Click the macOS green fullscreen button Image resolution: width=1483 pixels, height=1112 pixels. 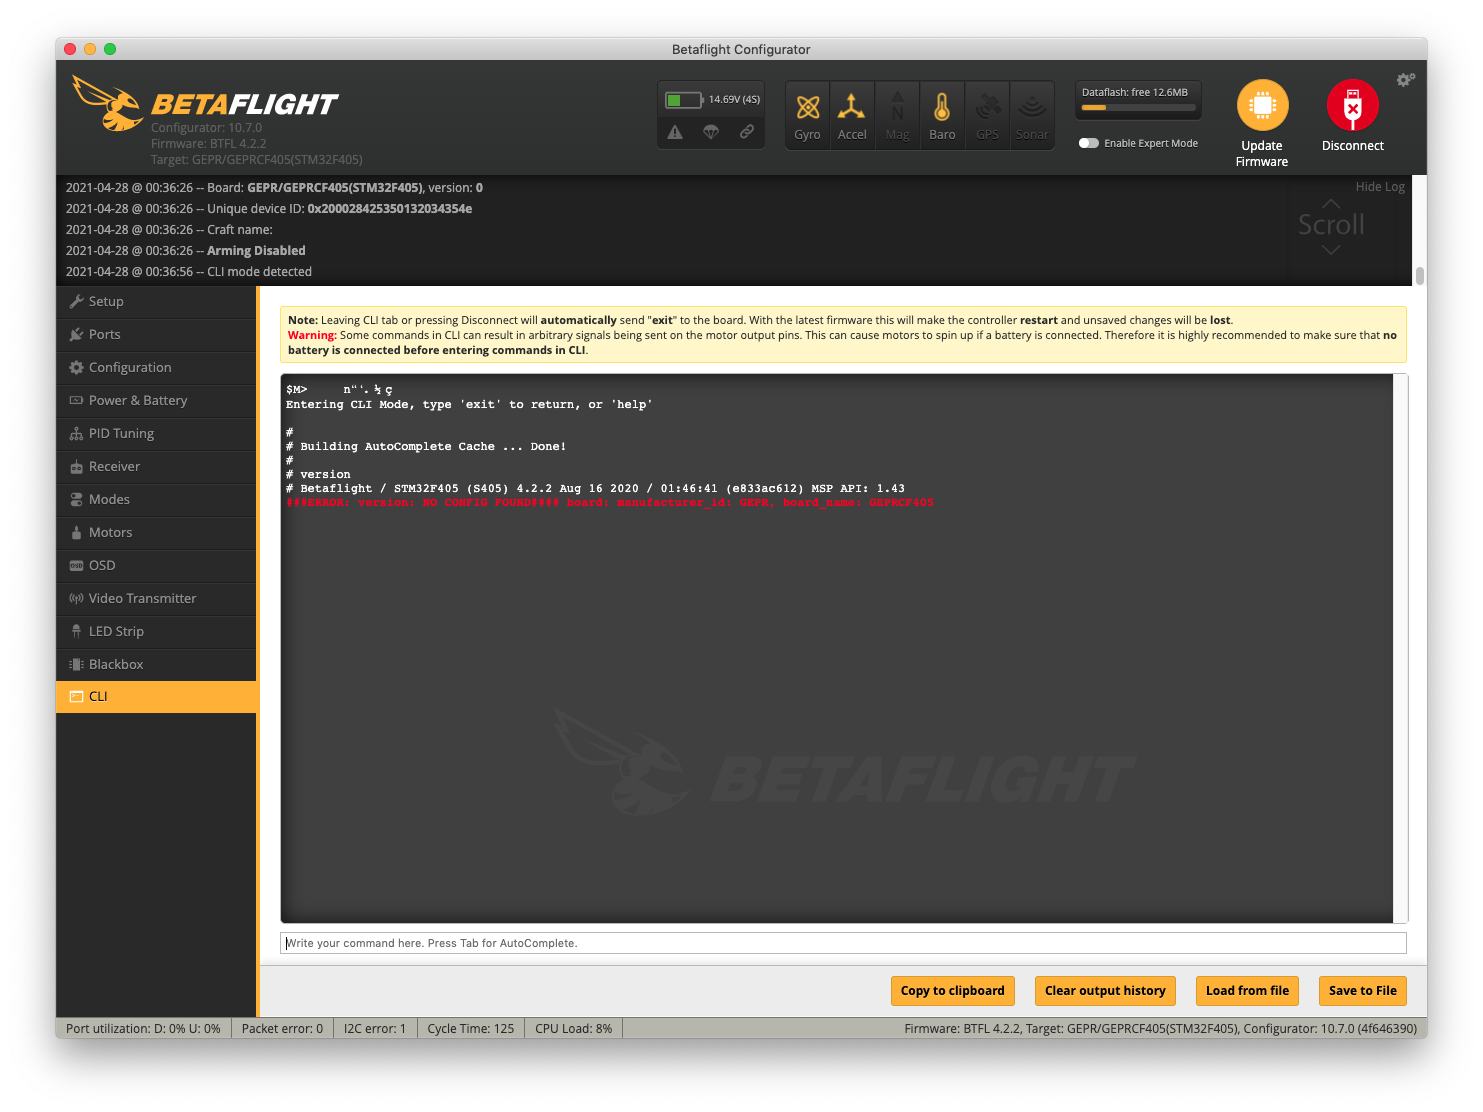point(110,49)
